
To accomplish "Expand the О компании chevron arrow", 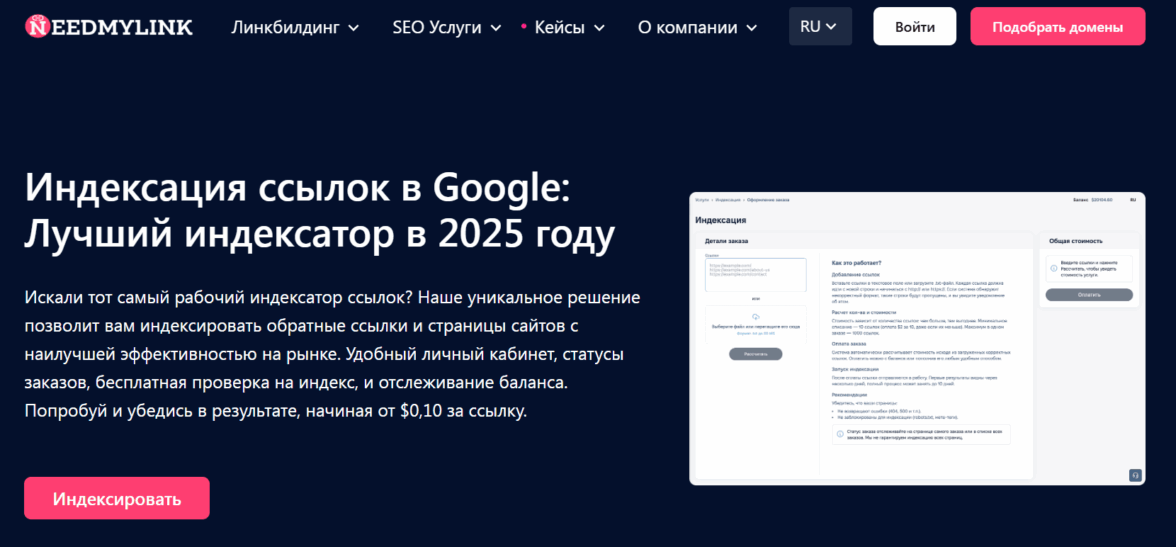I will 752,29.
